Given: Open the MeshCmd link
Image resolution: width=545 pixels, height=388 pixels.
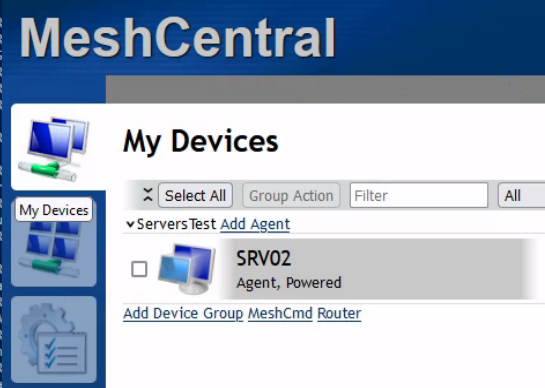Looking at the screenshot, I should pyautogui.click(x=280, y=314).
